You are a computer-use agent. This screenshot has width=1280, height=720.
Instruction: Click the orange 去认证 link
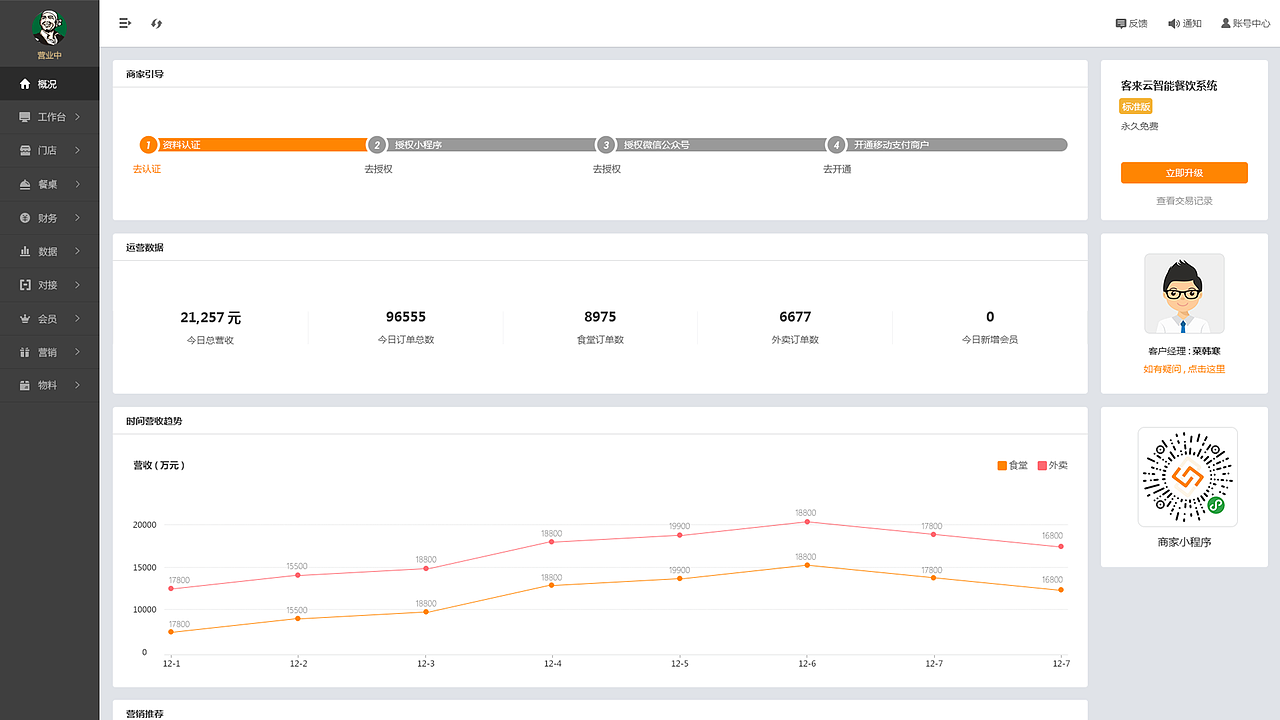[147, 169]
